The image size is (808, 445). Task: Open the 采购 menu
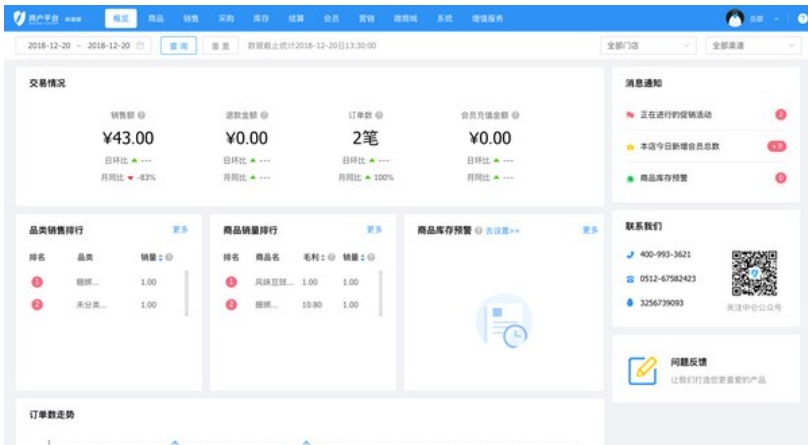click(226, 18)
